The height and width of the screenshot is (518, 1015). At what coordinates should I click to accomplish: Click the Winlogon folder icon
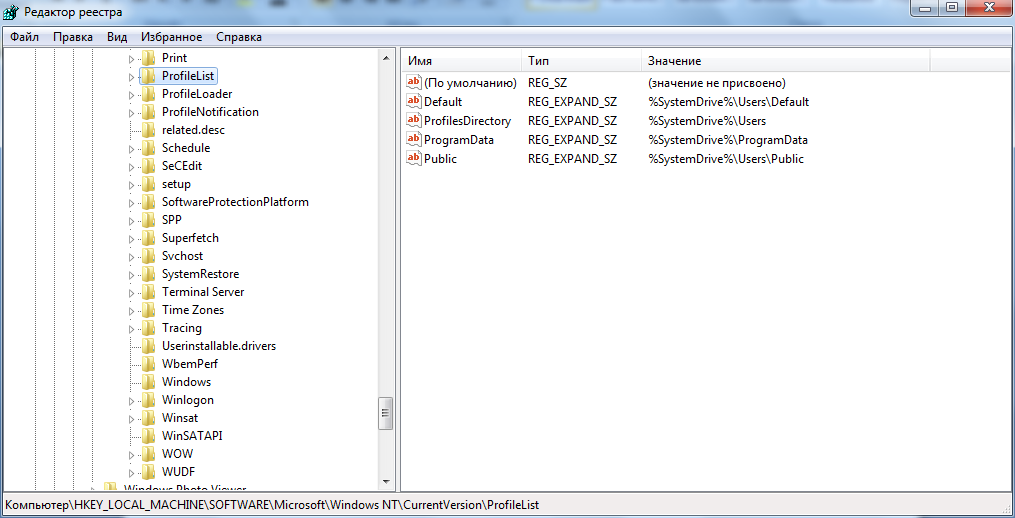tap(149, 400)
